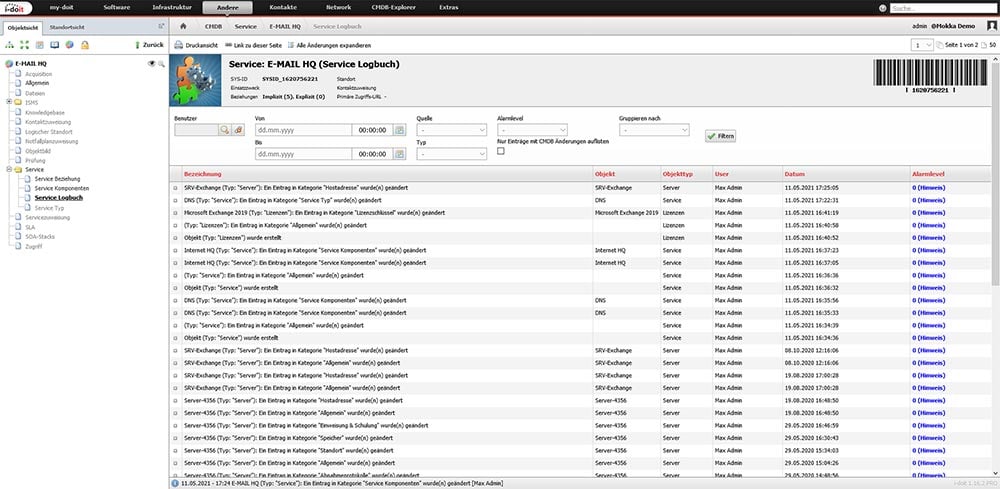1000x489 pixels.
Task: Click the Network menu
Action: (338, 8)
